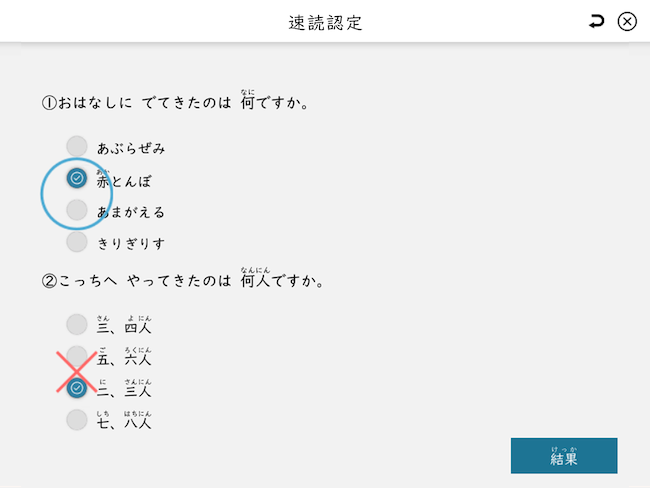Select the 赤とんぼ radio button
The width and height of the screenshot is (650, 488).
click(77, 178)
